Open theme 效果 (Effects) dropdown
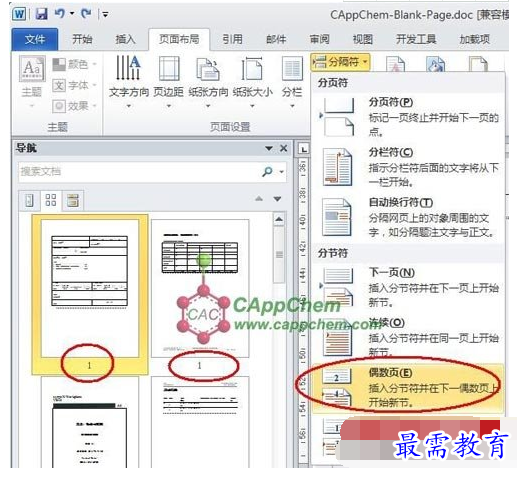The image size is (517, 477). [75, 106]
